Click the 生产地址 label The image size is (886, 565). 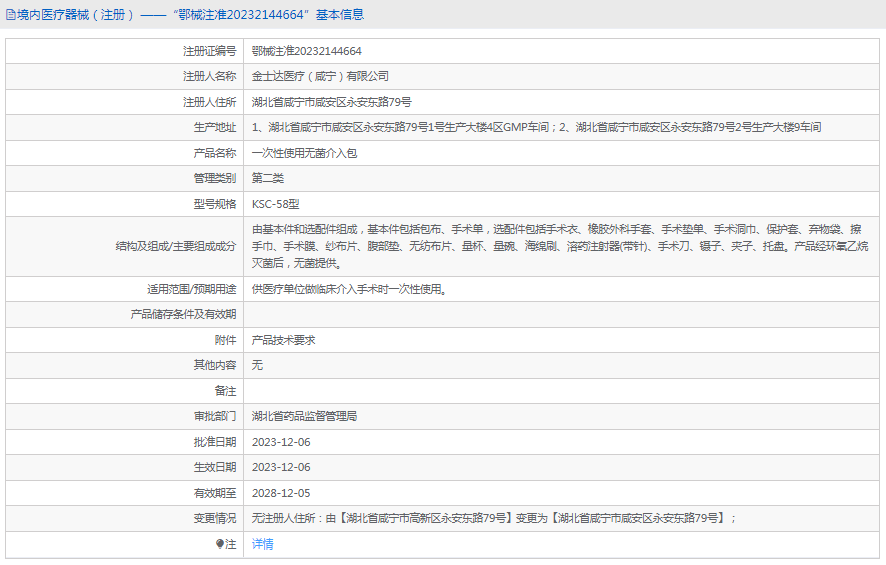[215, 127]
